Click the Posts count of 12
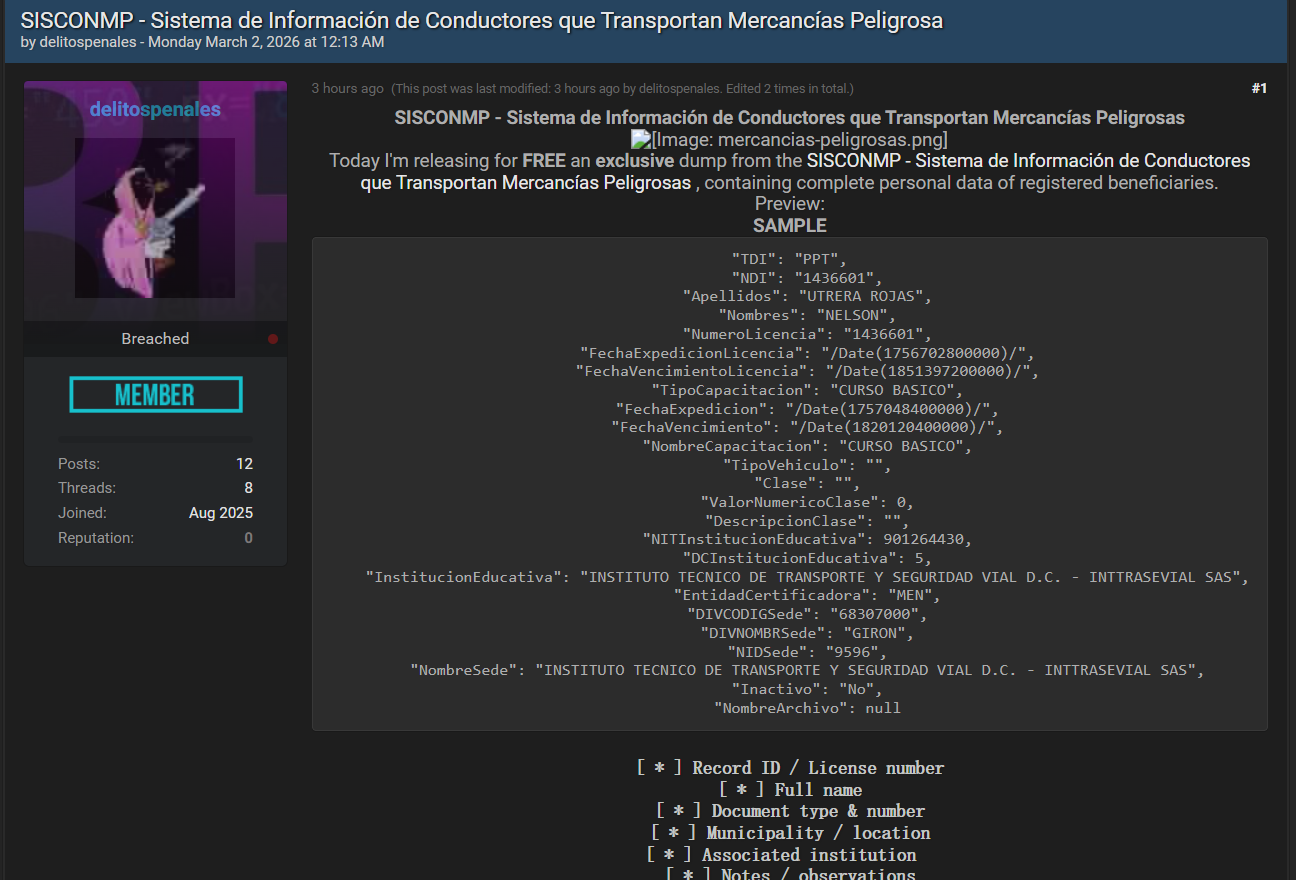This screenshot has height=880, width=1296. point(244,464)
